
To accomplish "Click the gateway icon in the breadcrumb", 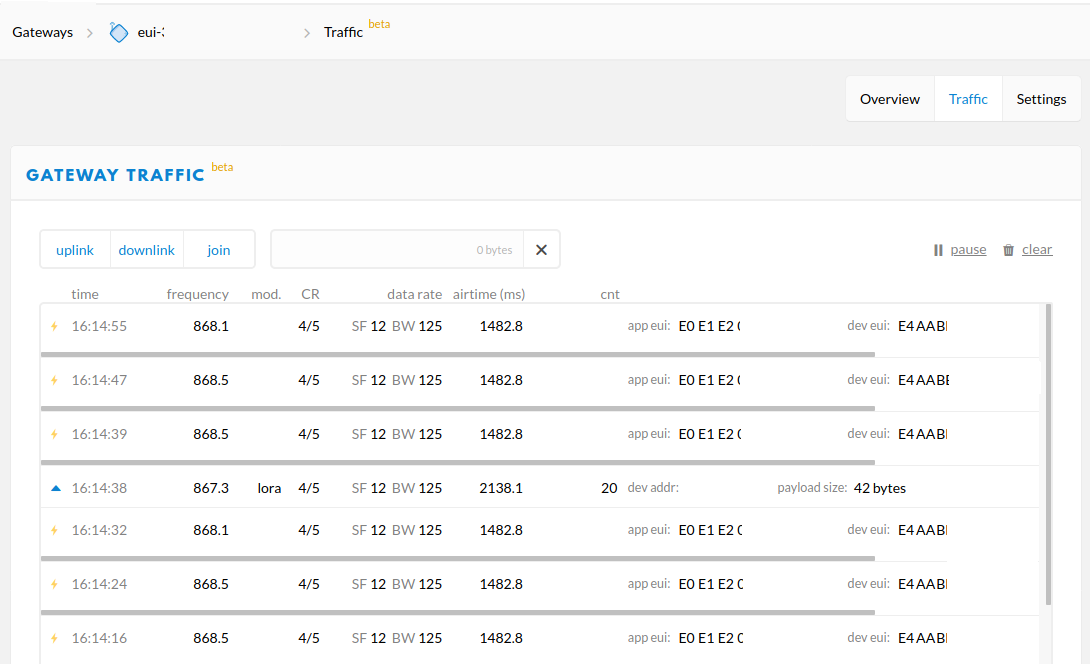I will (119, 32).
